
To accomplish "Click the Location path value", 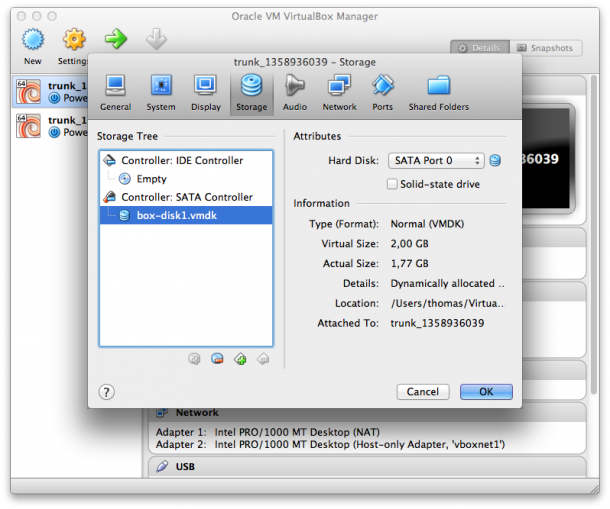I will 447,303.
